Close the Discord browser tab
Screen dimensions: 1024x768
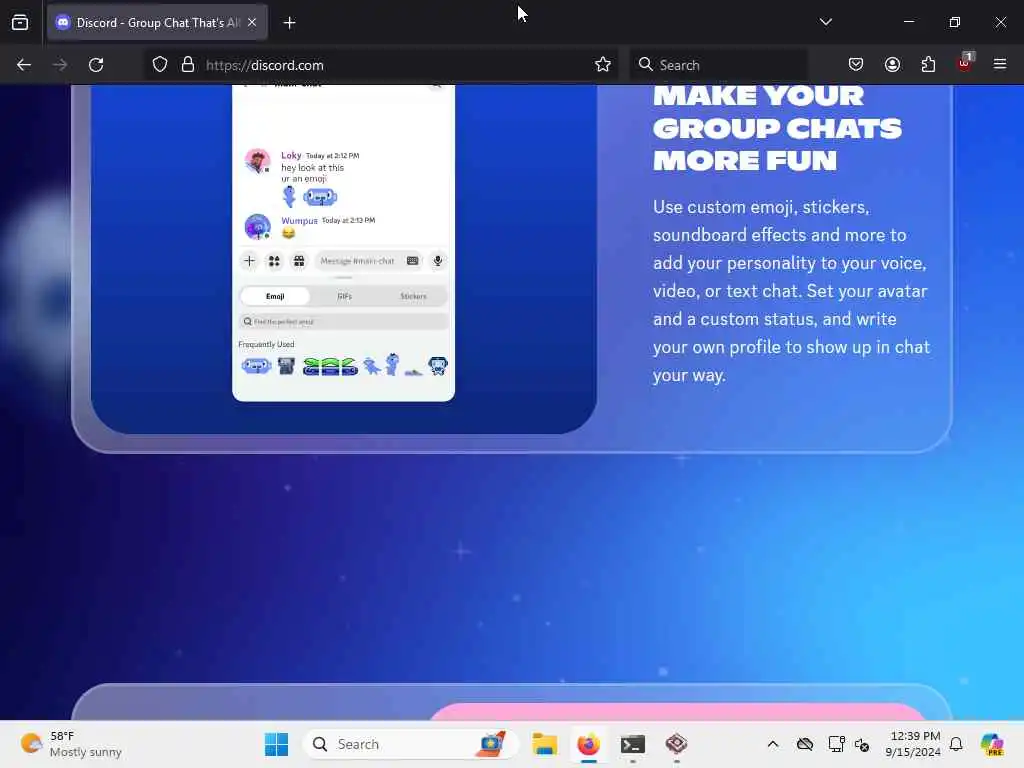(x=252, y=23)
